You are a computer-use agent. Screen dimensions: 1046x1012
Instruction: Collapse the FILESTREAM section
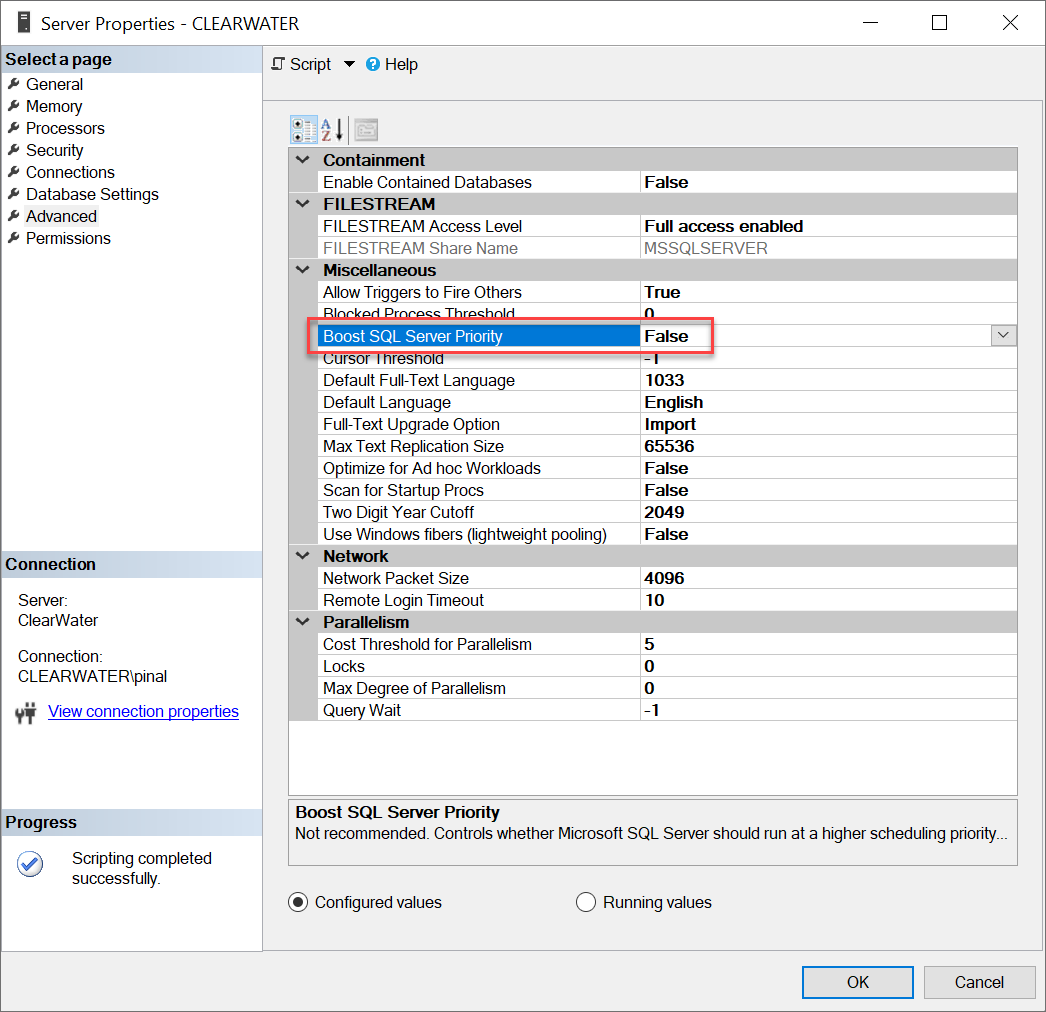pos(303,203)
